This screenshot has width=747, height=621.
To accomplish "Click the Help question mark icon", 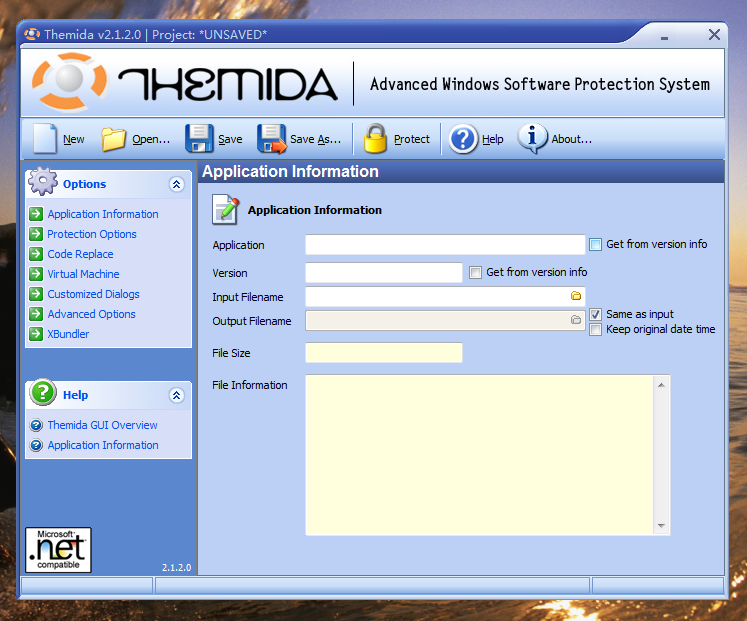I will click(x=463, y=139).
